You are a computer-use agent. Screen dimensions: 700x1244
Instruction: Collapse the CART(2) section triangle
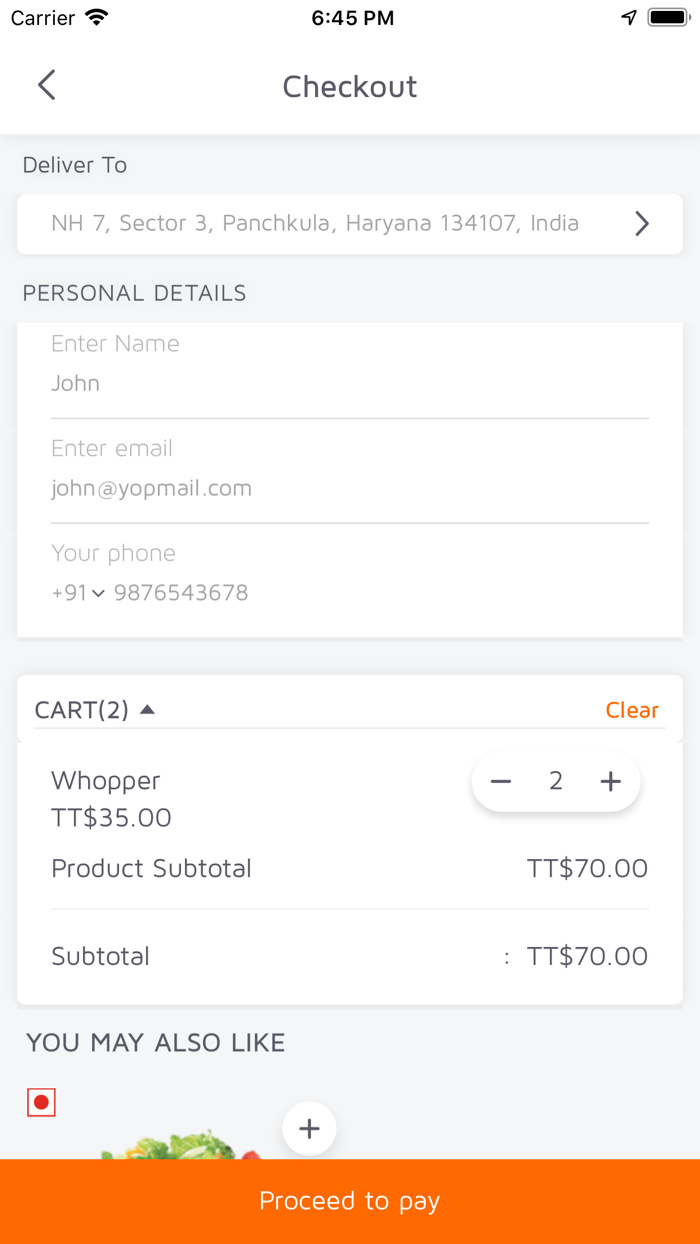click(x=147, y=710)
